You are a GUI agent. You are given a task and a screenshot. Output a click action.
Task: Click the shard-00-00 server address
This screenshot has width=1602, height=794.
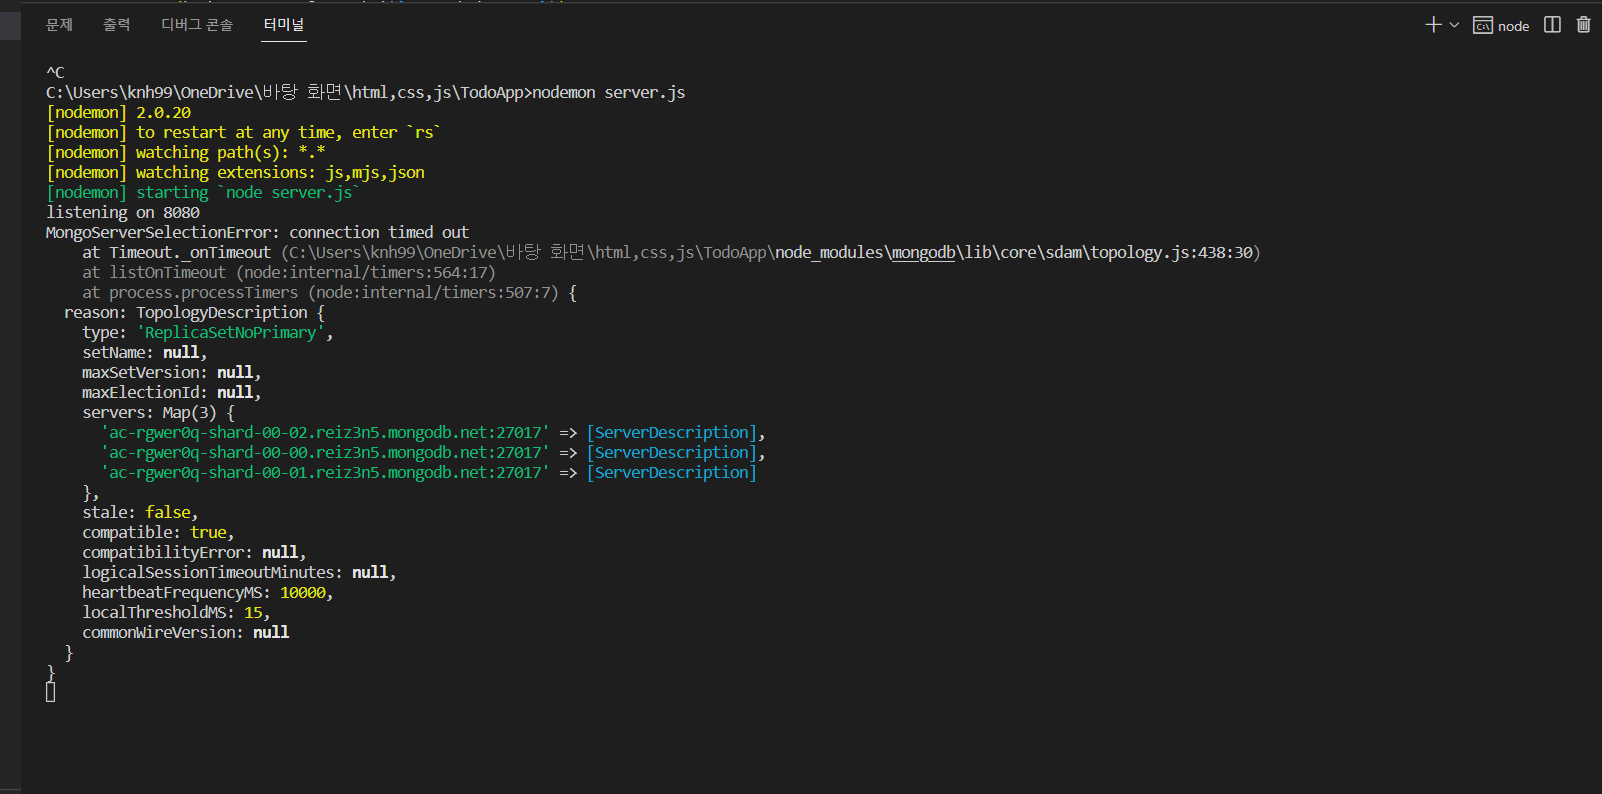tap(325, 452)
